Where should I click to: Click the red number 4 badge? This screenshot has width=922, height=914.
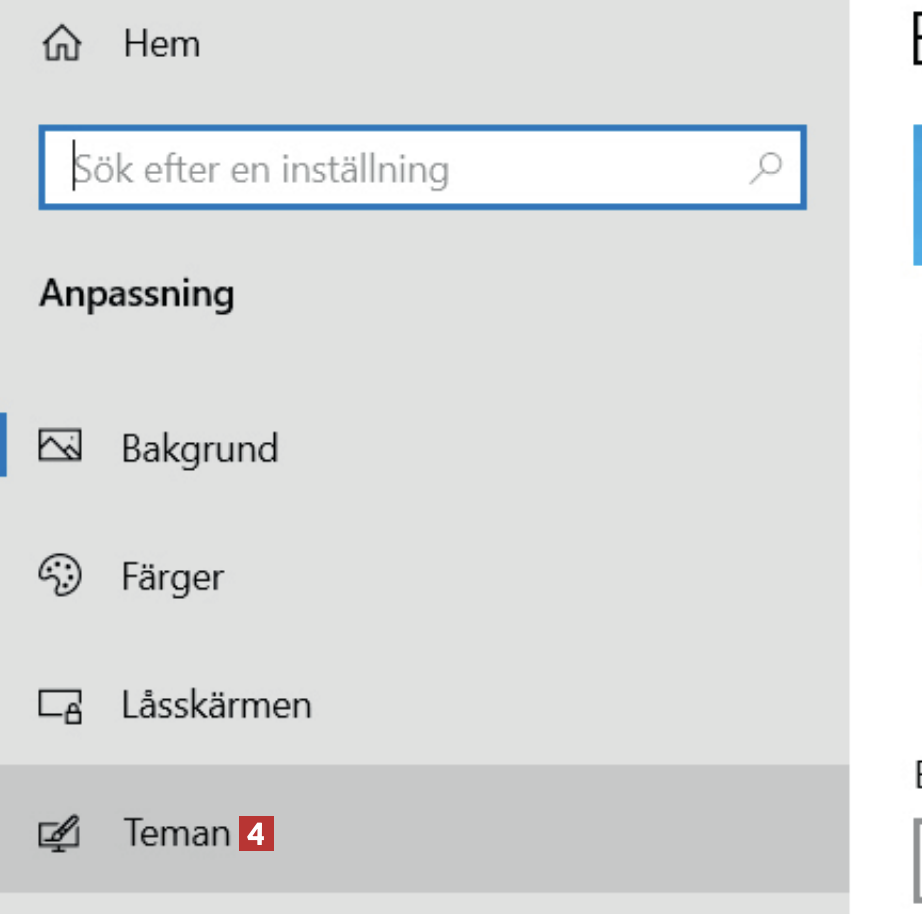tap(256, 834)
